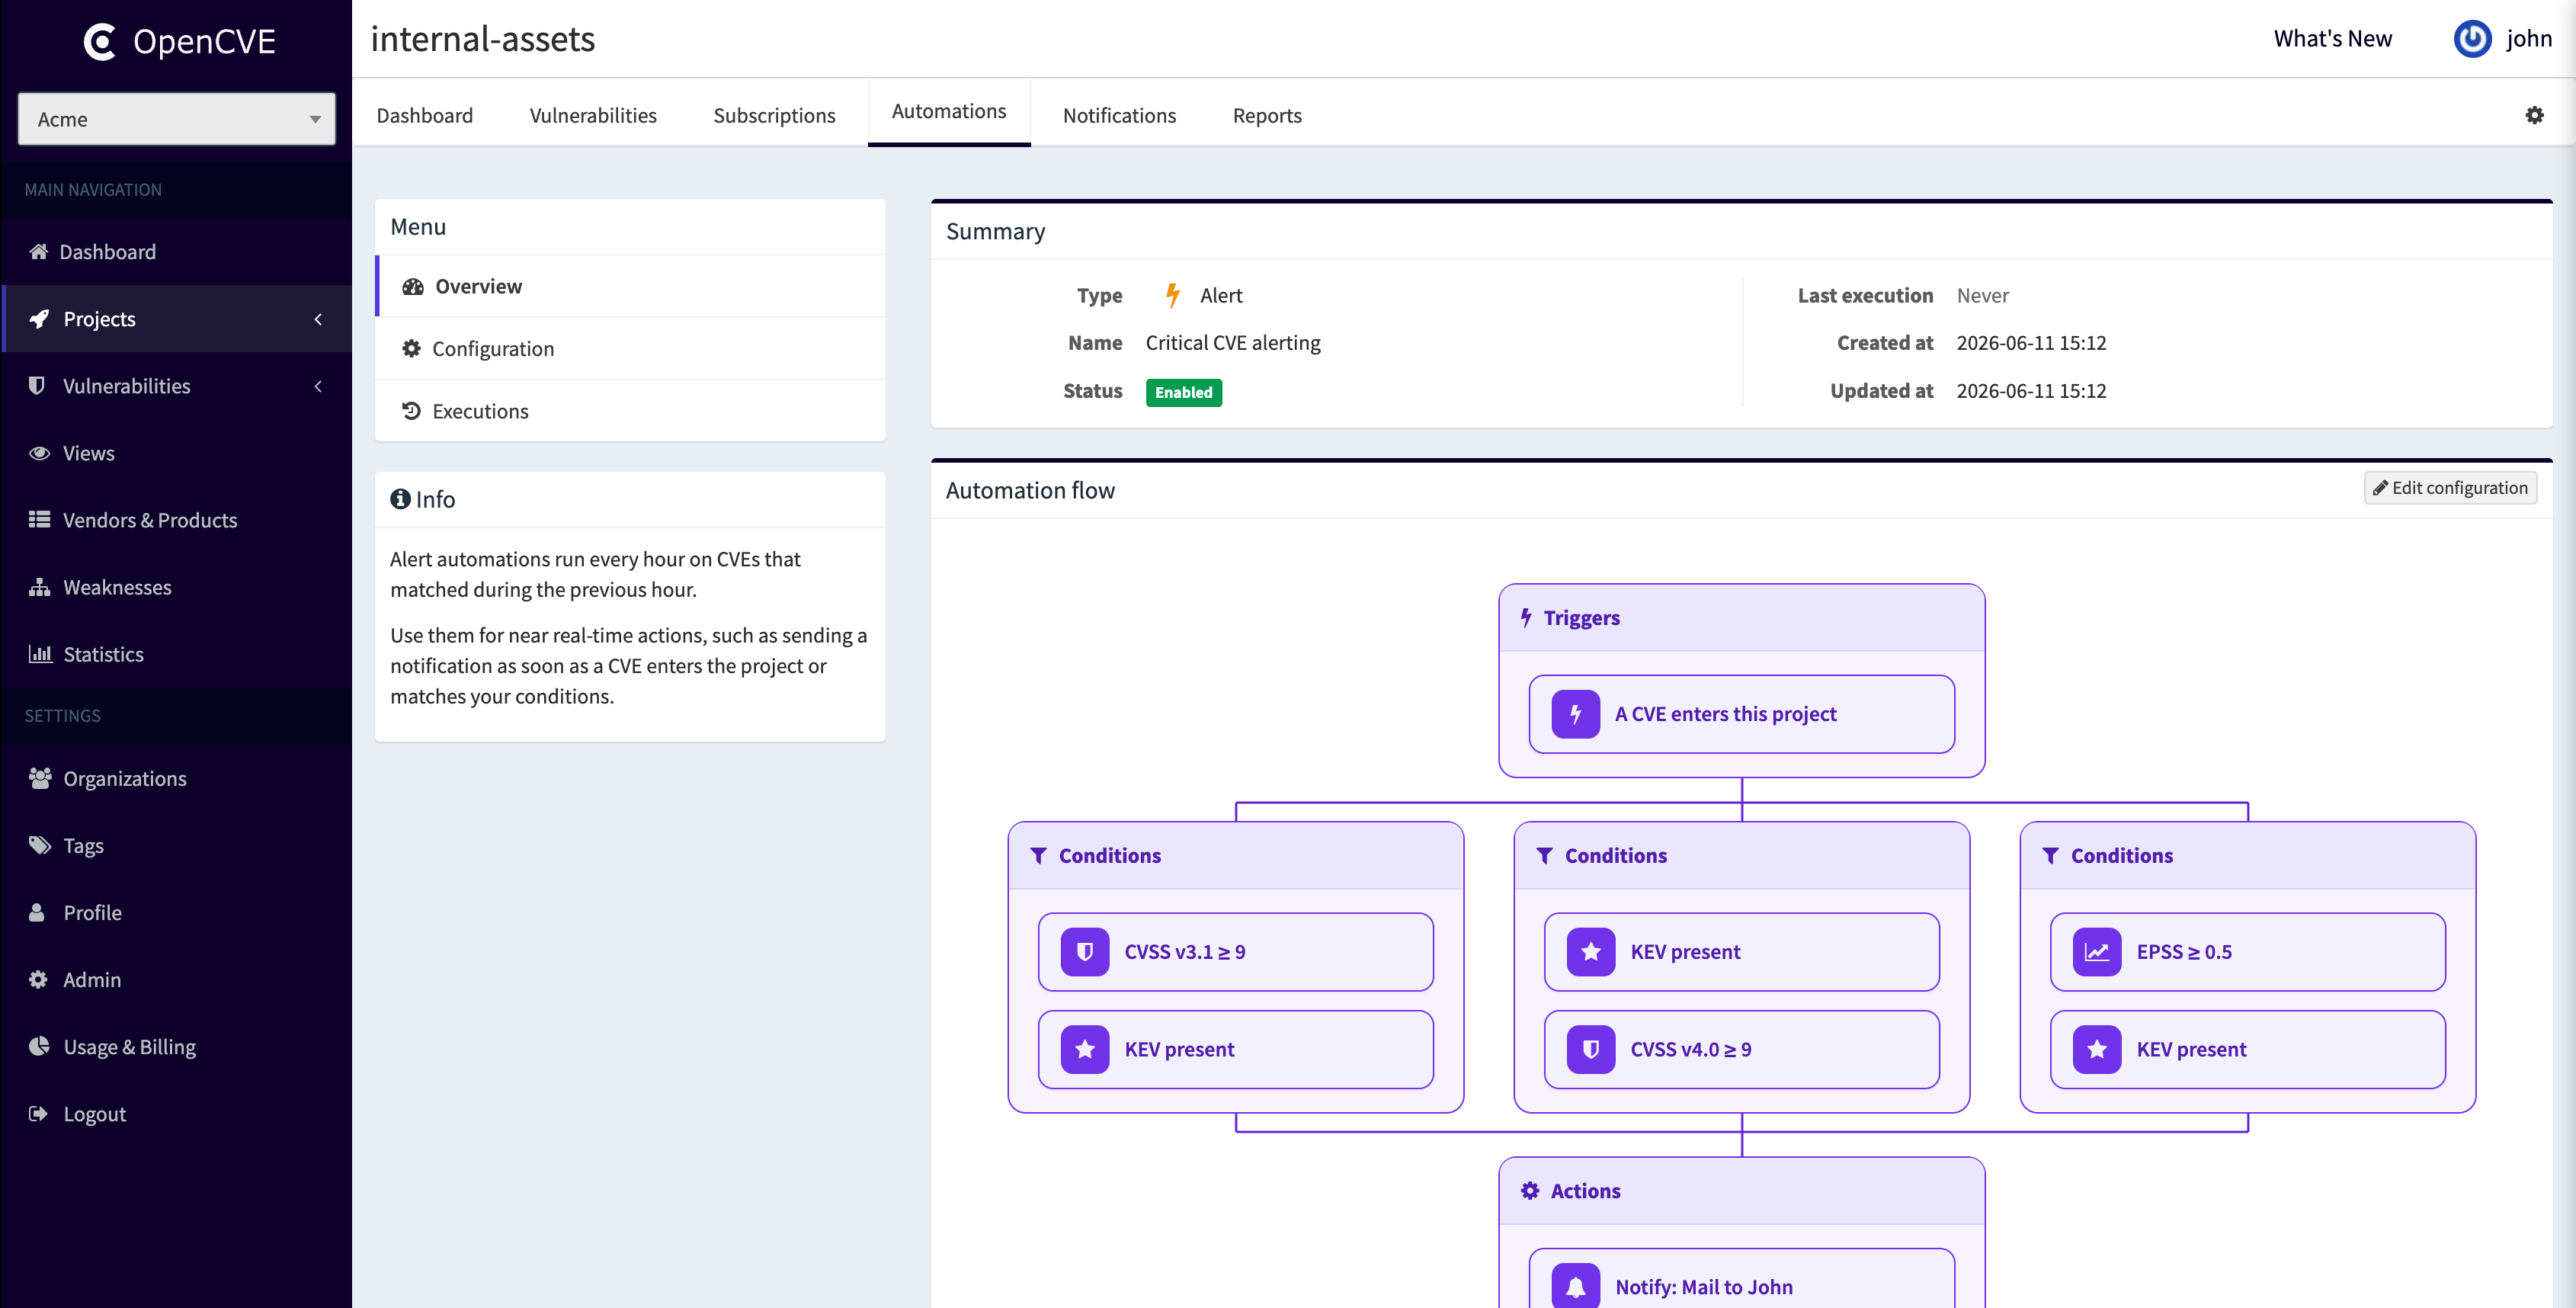Expand the Vulnerabilities sidebar chevron
The width and height of the screenshot is (2576, 1308).
pos(318,386)
